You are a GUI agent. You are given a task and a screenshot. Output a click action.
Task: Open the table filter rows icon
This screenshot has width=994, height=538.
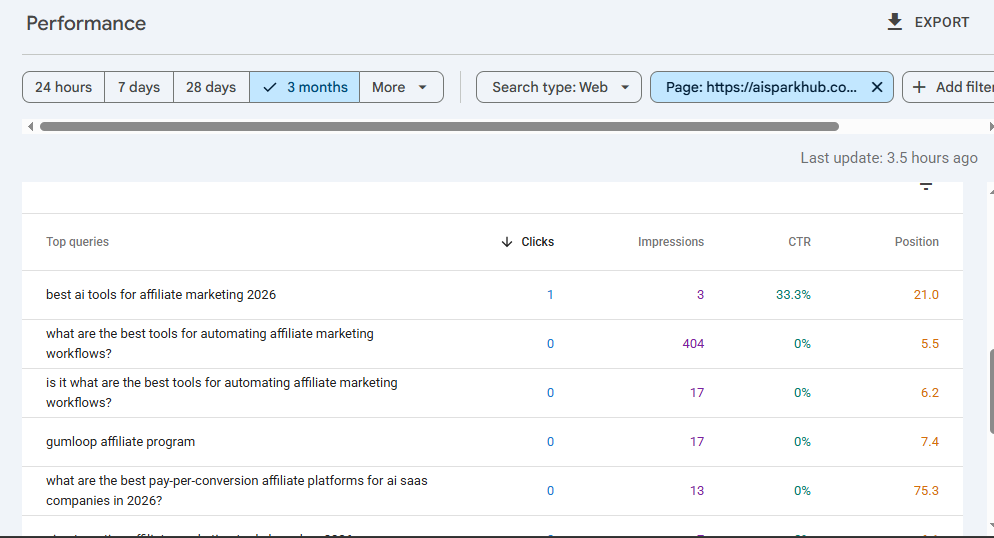click(x=926, y=186)
